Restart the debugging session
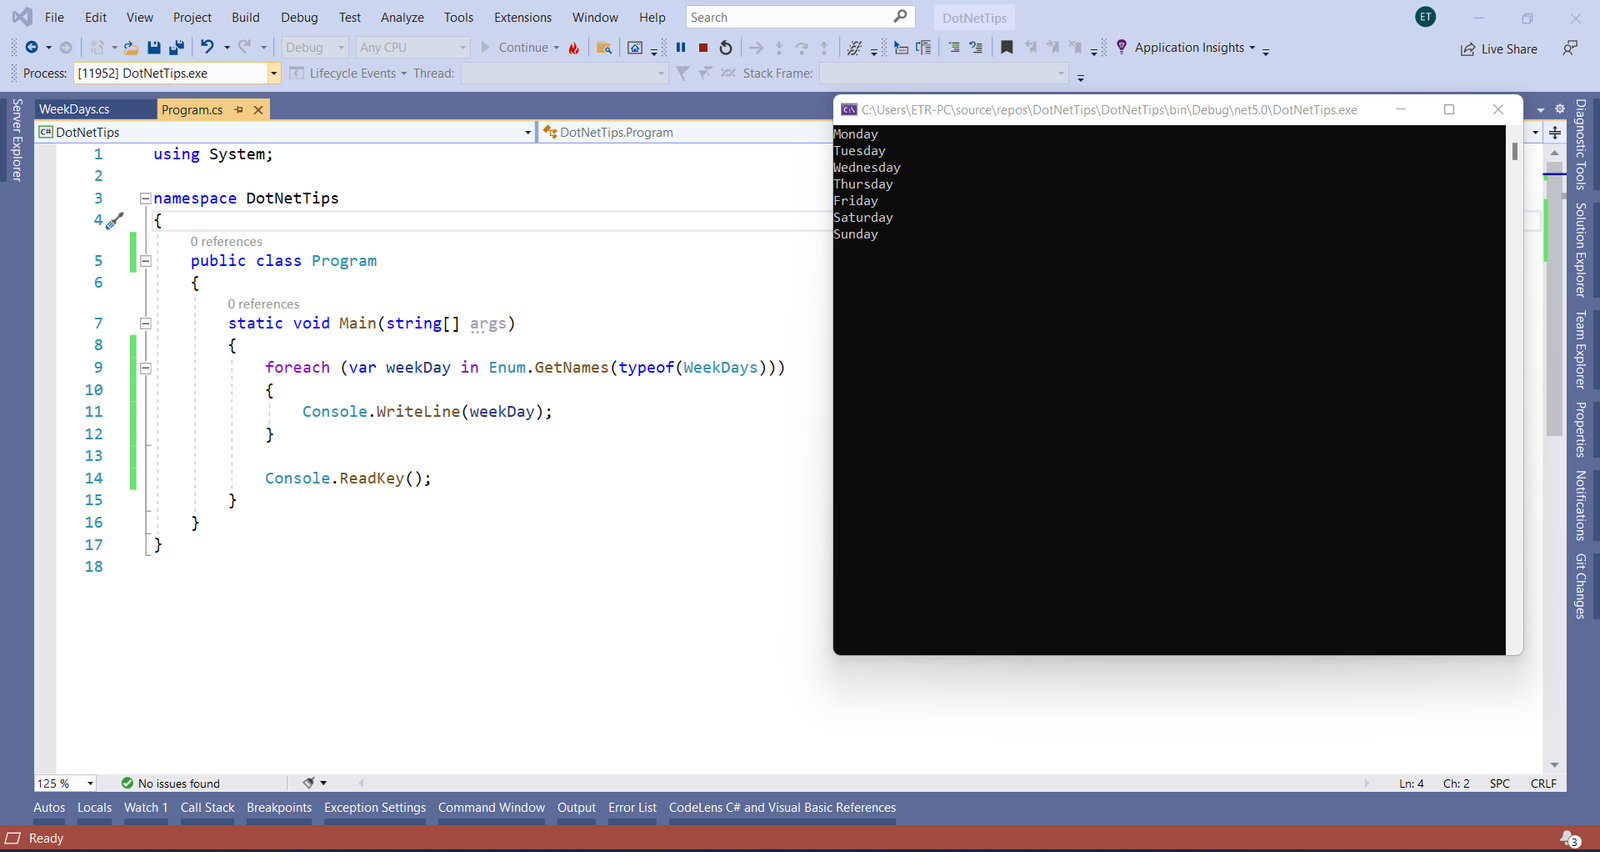The height and width of the screenshot is (852, 1600). [x=726, y=47]
